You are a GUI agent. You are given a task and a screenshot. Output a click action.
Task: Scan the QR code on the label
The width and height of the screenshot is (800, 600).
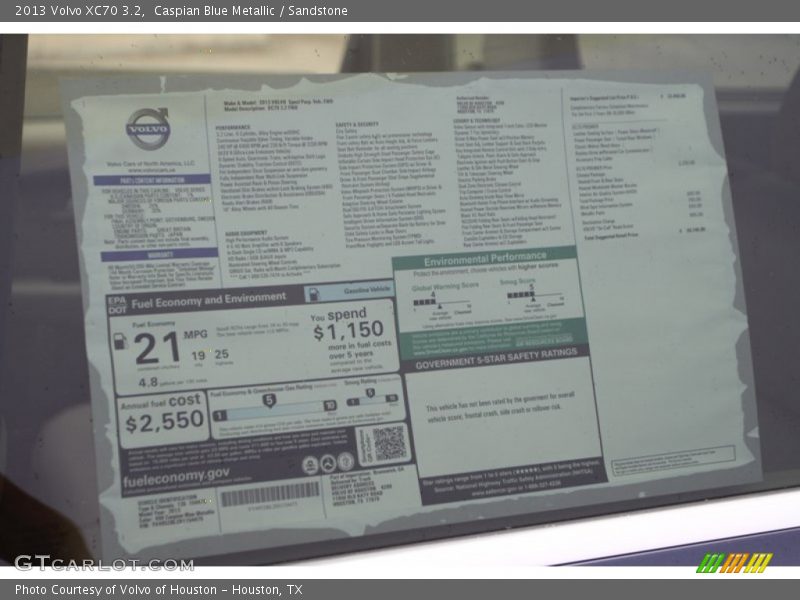pyautogui.click(x=388, y=441)
